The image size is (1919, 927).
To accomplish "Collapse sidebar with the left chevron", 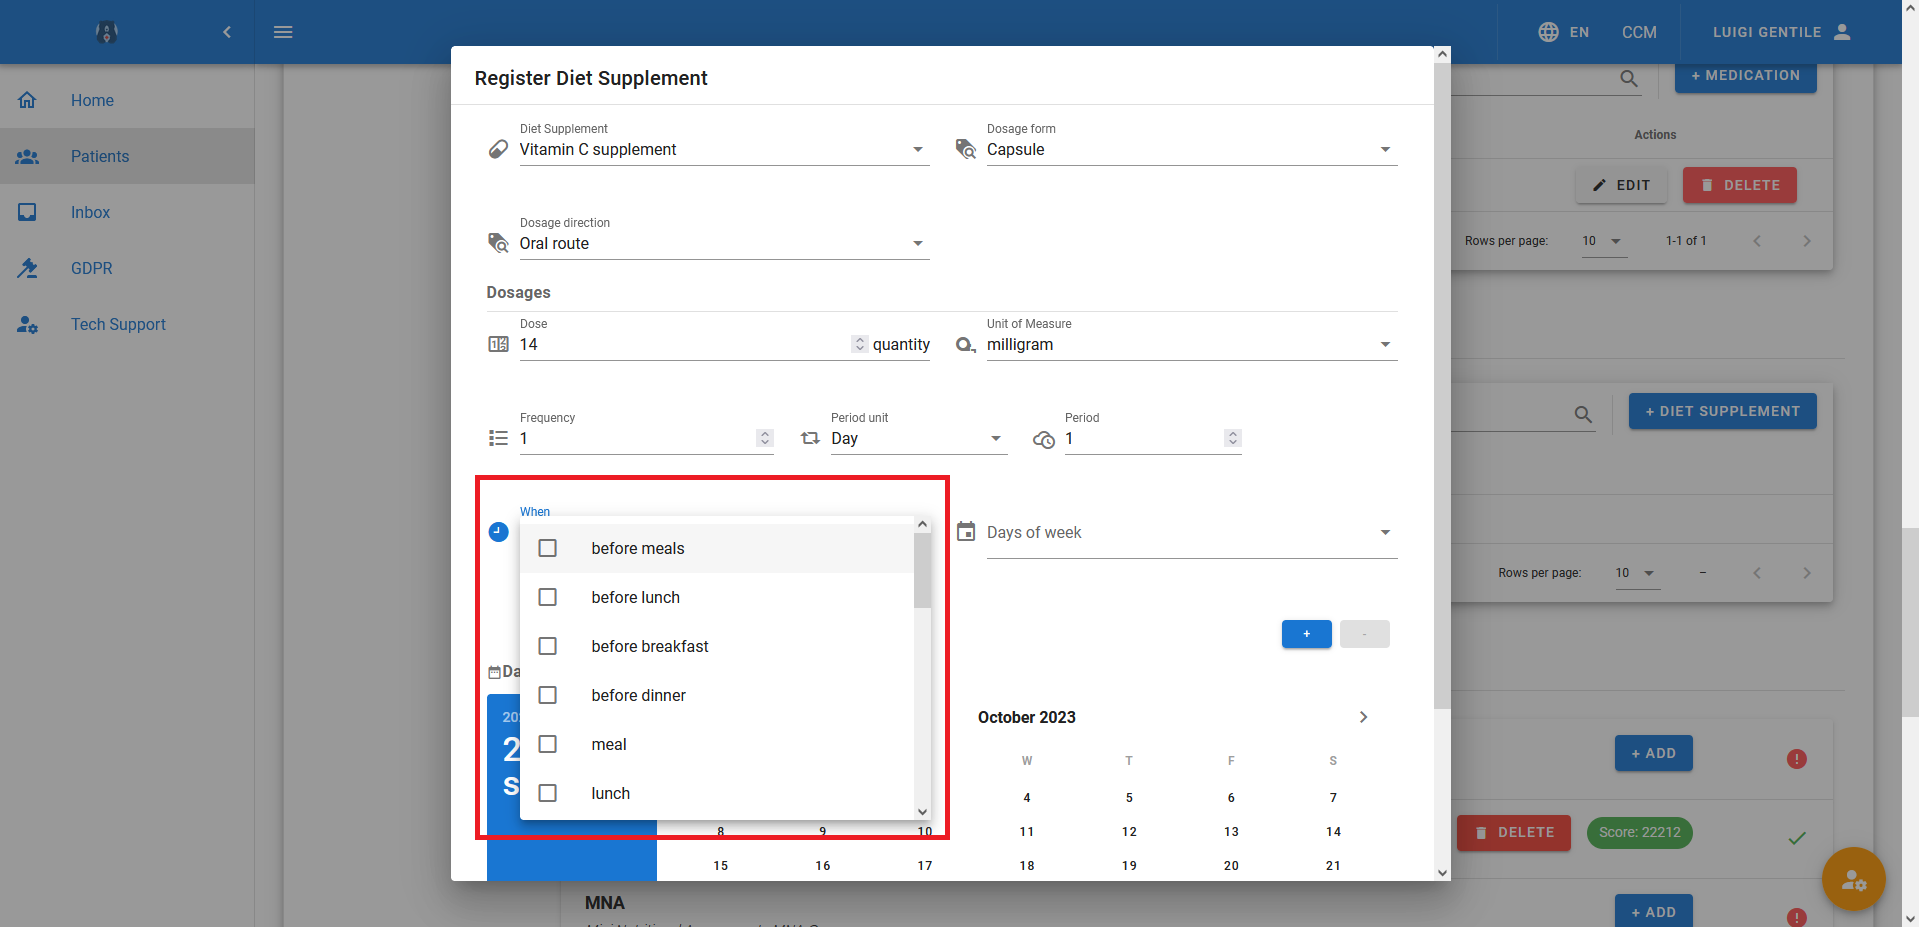I will tap(227, 32).
